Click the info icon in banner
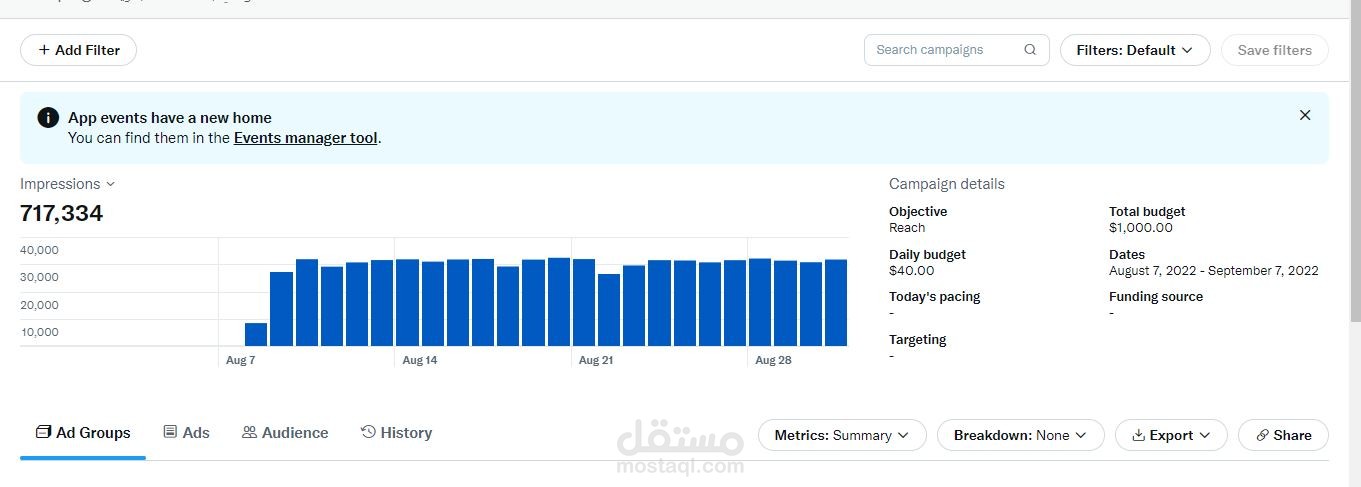1361x487 pixels. 48,118
